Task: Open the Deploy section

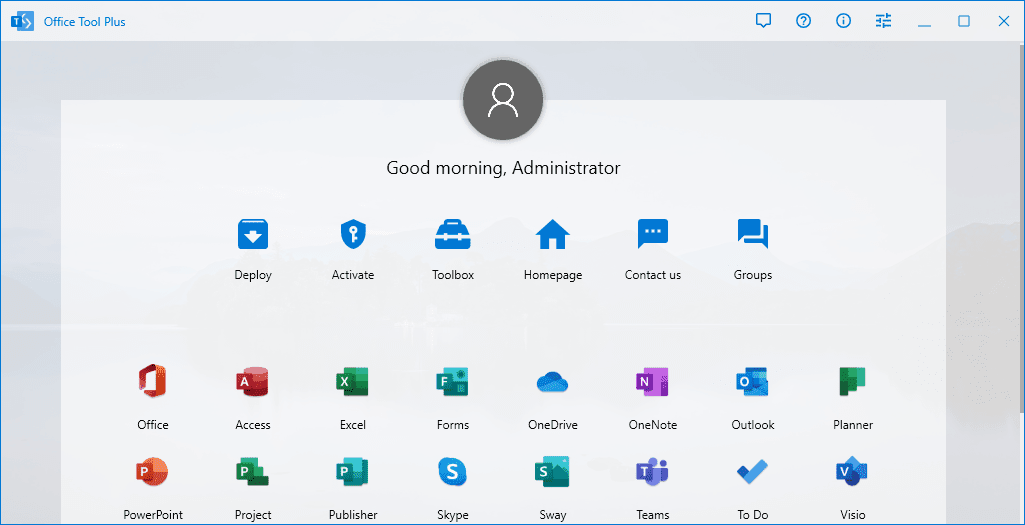Action: click(253, 235)
